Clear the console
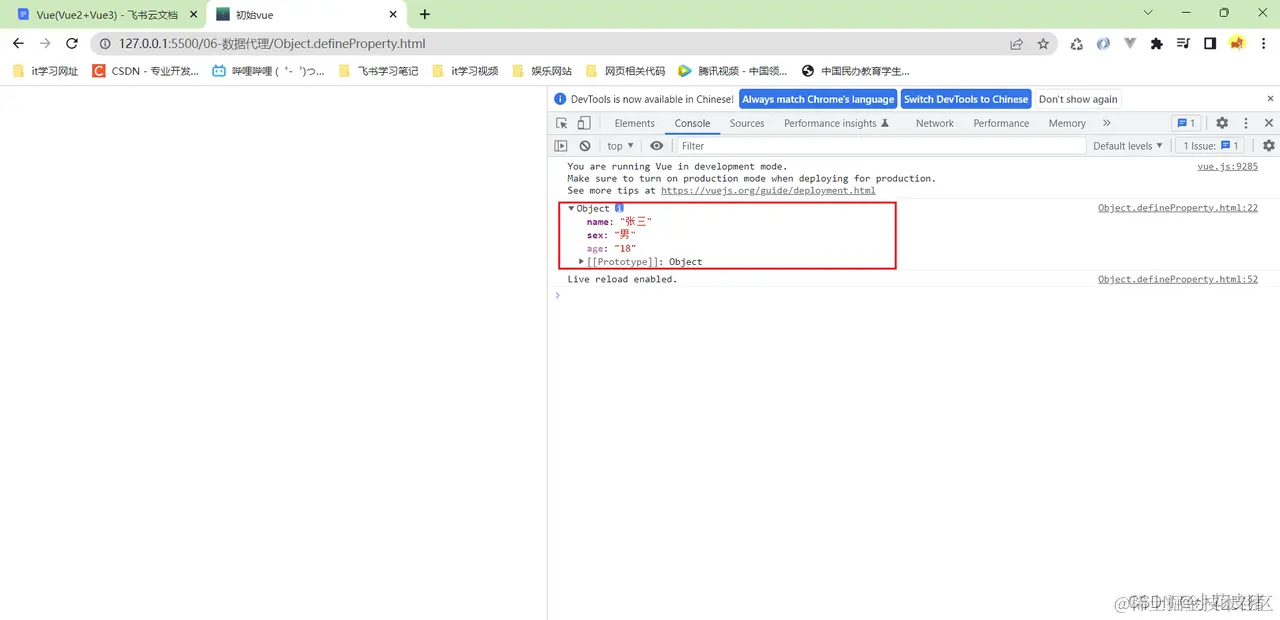1280x620 pixels. tap(585, 146)
